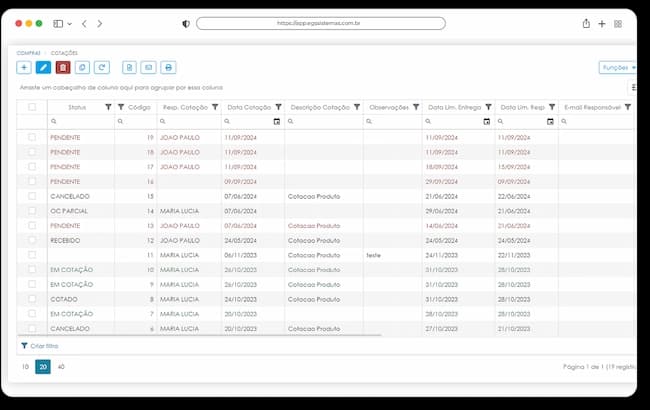Expand the Funções dropdown
Screen dimensions: 650x410
pyautogui.click(x=618, y=67)
